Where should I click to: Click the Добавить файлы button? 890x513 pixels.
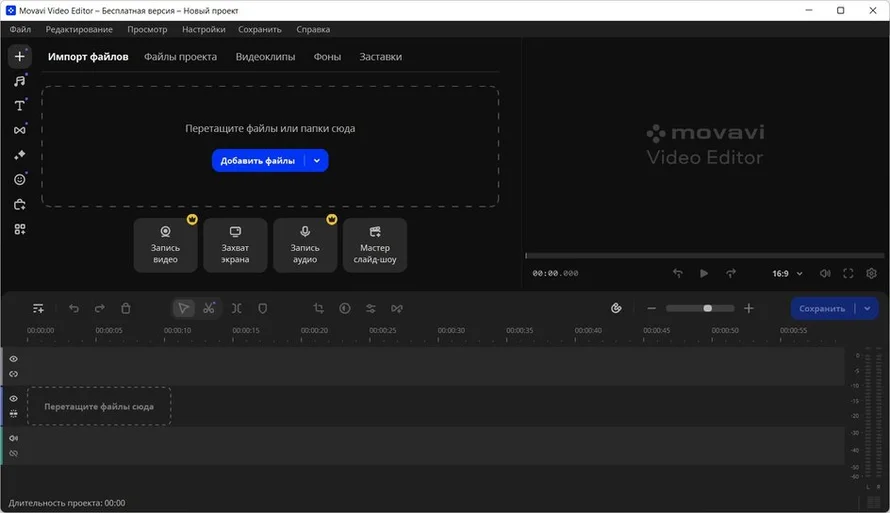pyautogui.click(x=258, y=161)
